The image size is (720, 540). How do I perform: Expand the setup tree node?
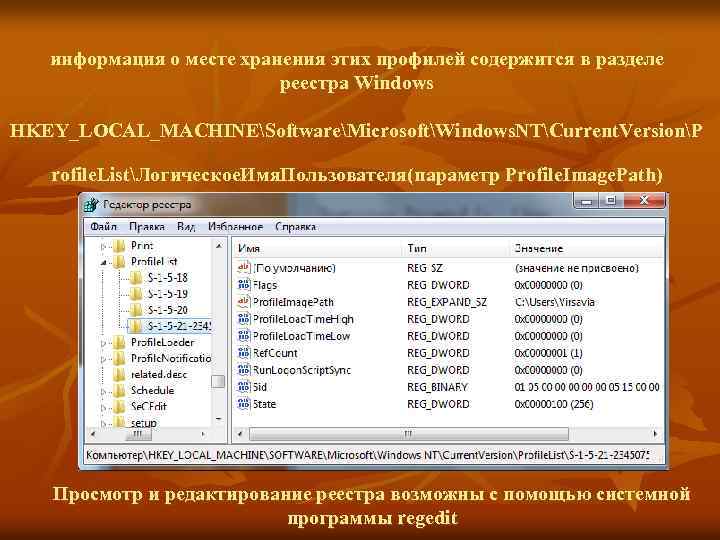(103, 423)
